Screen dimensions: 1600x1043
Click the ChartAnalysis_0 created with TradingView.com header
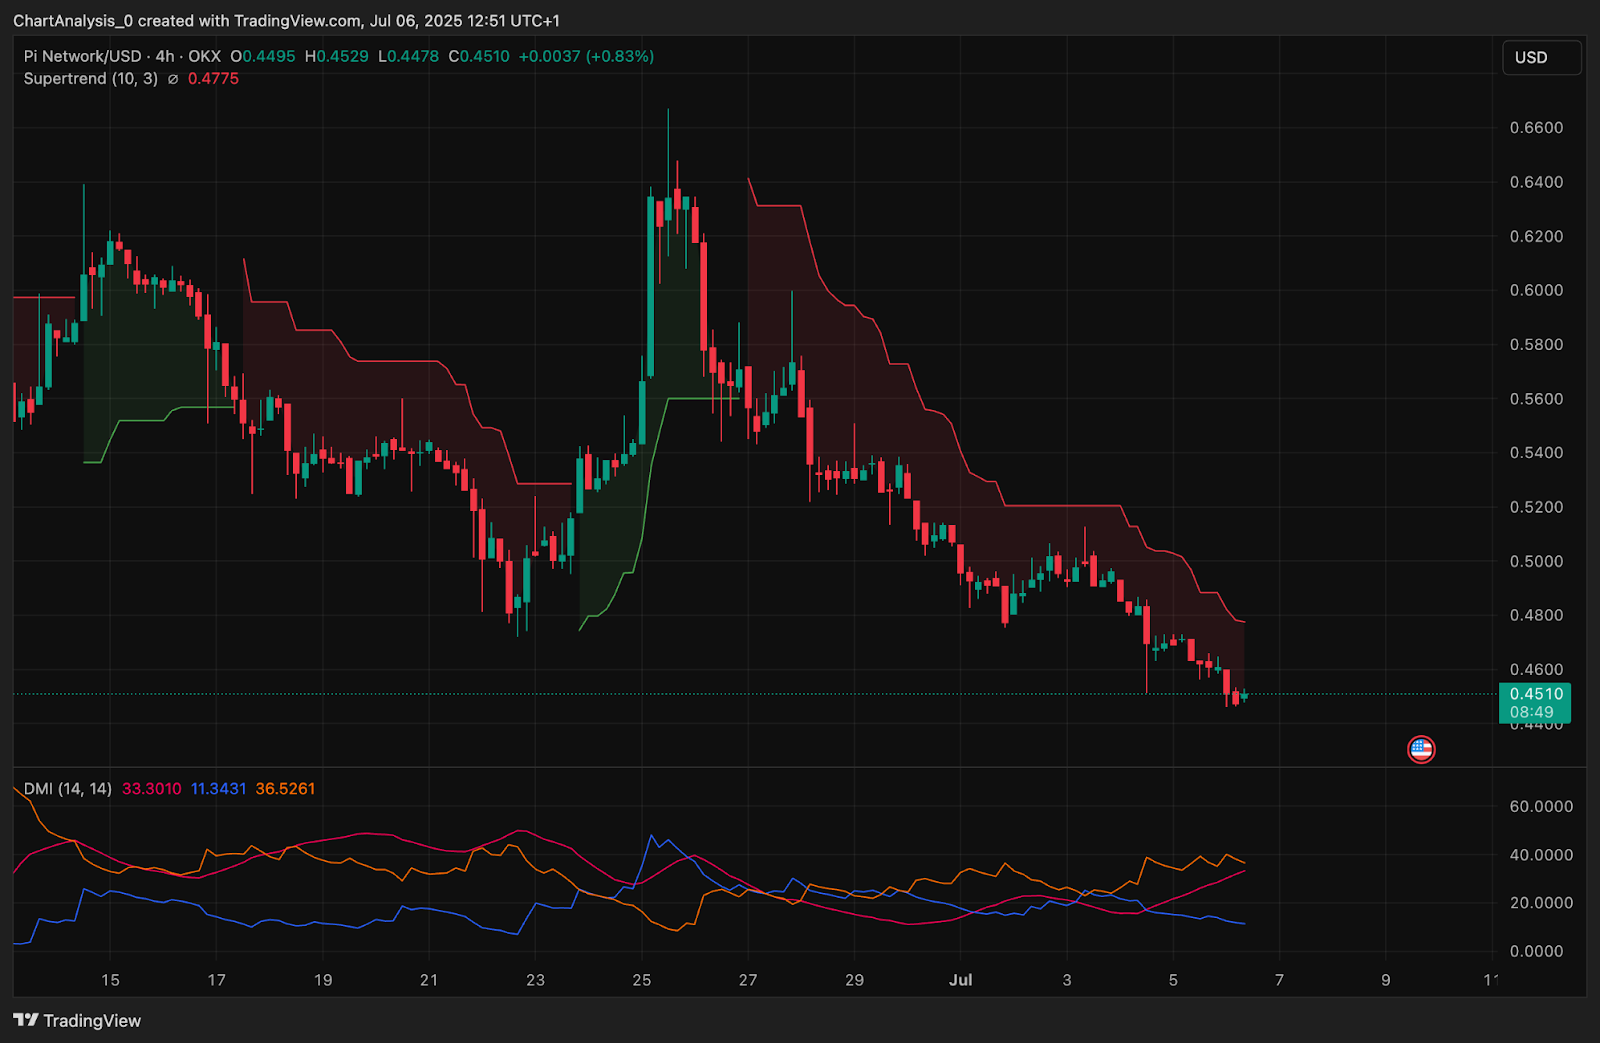coord(286,21)
